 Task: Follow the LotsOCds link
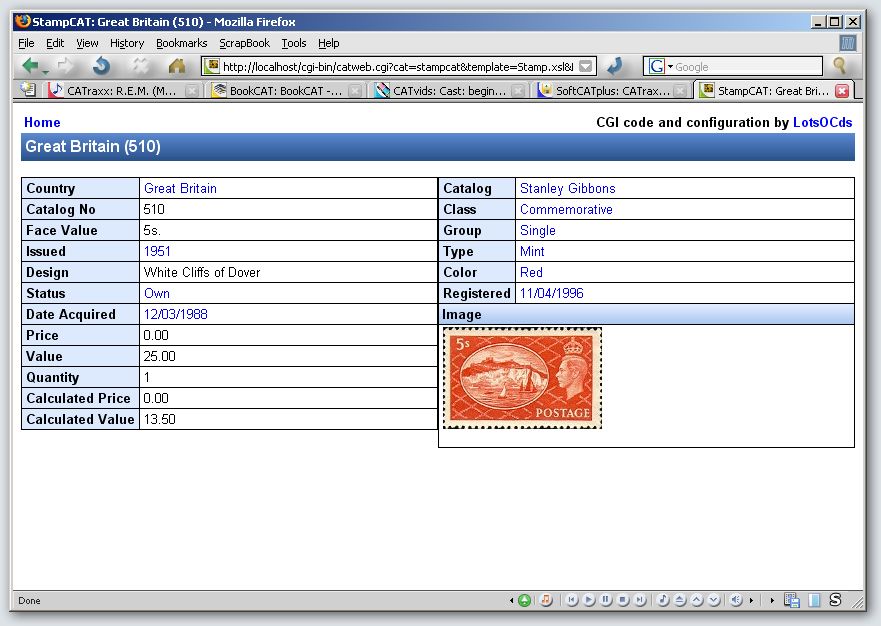(x=822, y=122)
